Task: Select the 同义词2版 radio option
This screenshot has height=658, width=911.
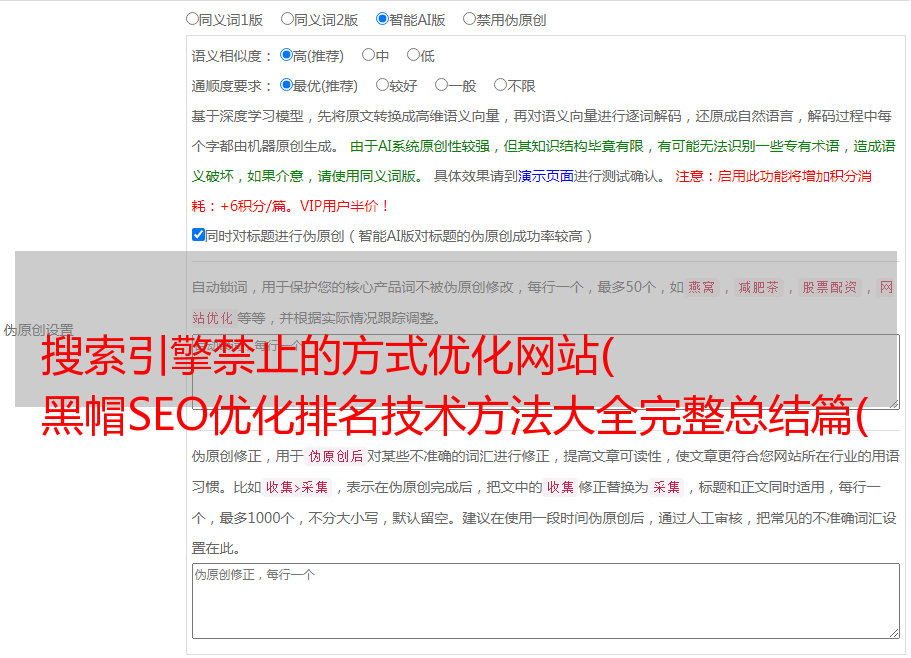Action: pos(287,19)
